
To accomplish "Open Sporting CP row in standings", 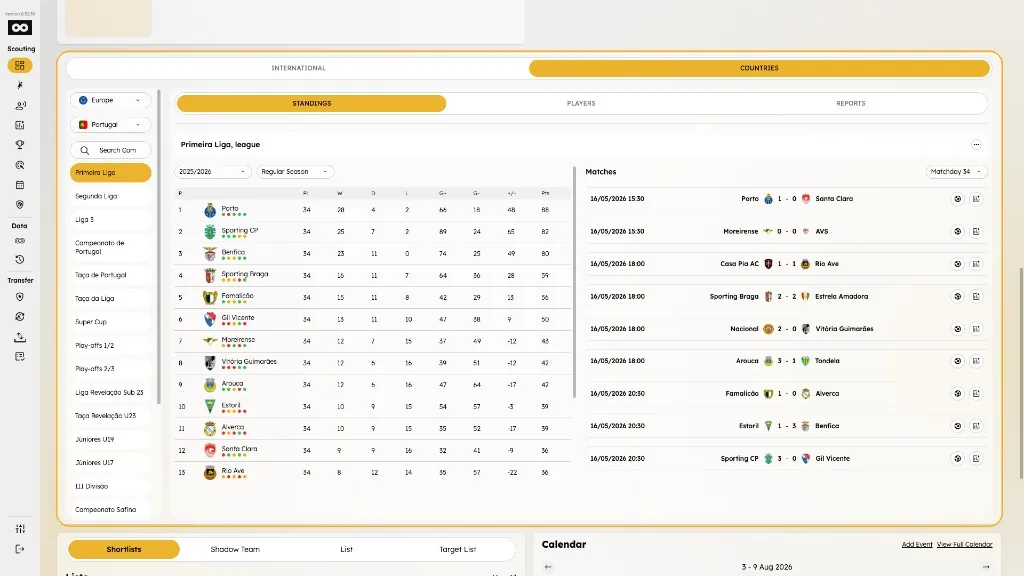I will (372, 232).
